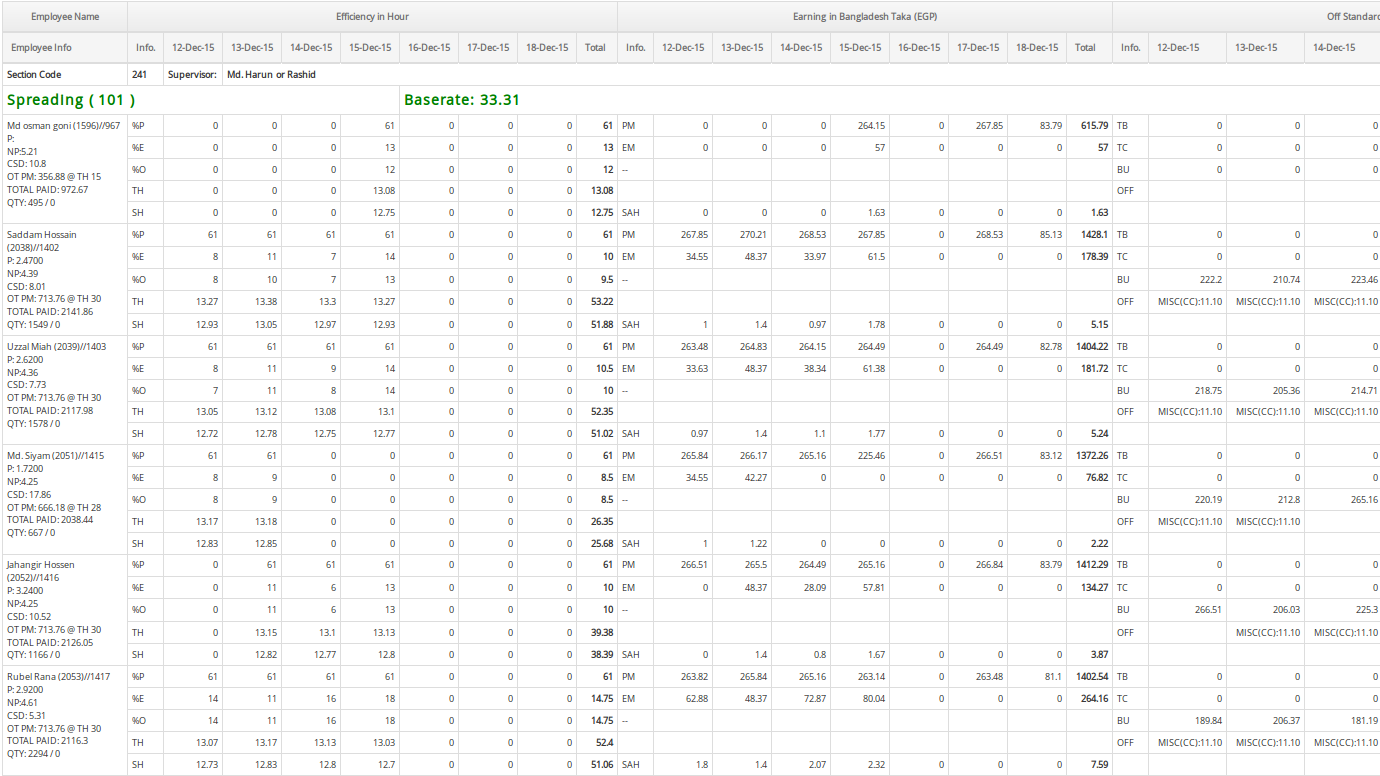This screenshot has width=1380, height=776.
Task: Click TH total 53.22
Action: [x=602, y=301]
